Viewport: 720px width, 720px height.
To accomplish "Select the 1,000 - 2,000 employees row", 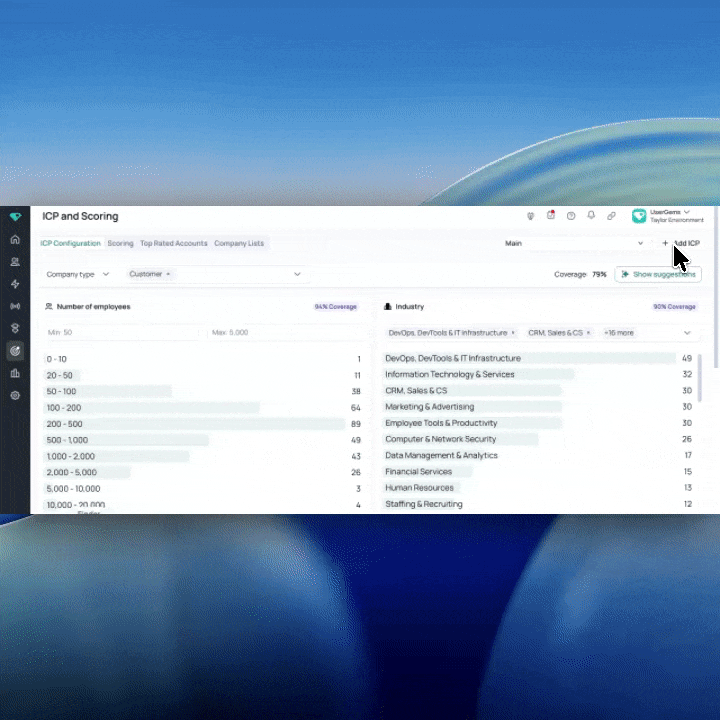I will 203,456.
